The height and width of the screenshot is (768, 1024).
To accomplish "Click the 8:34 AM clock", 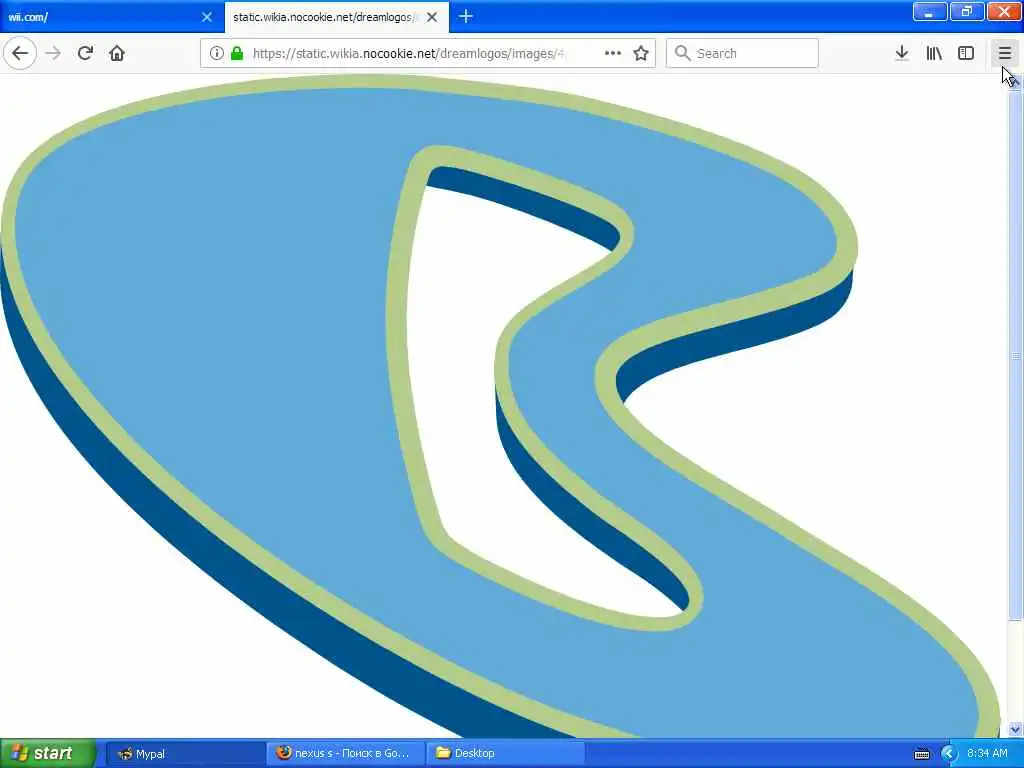I will coord(987,754).
